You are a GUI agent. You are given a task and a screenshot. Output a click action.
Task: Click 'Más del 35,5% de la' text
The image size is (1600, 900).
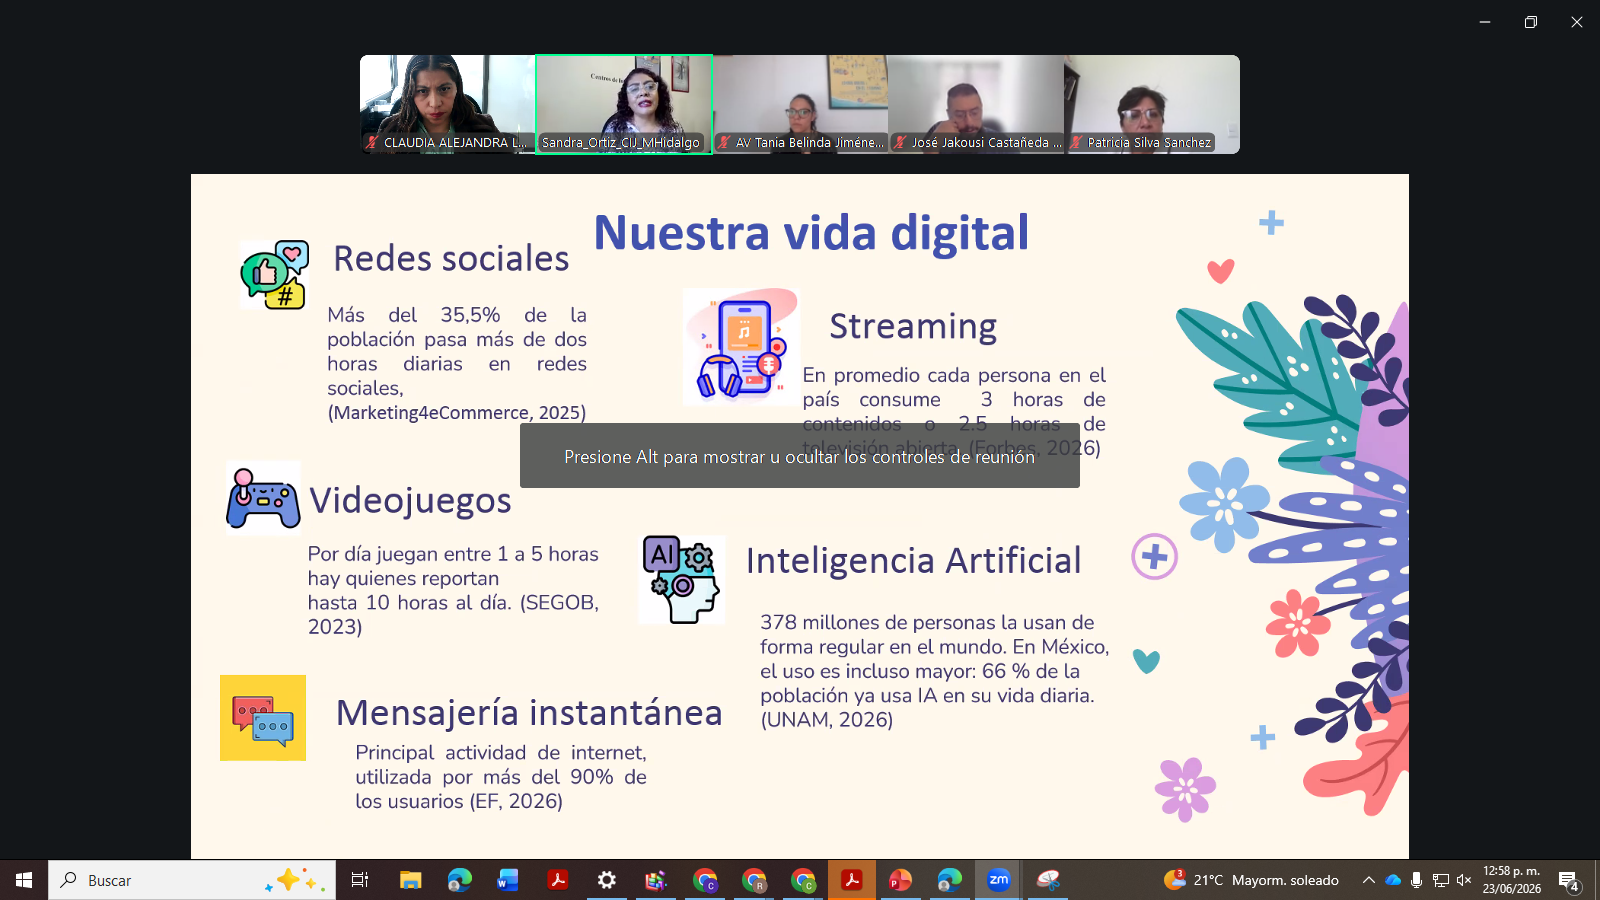point(457,315)
